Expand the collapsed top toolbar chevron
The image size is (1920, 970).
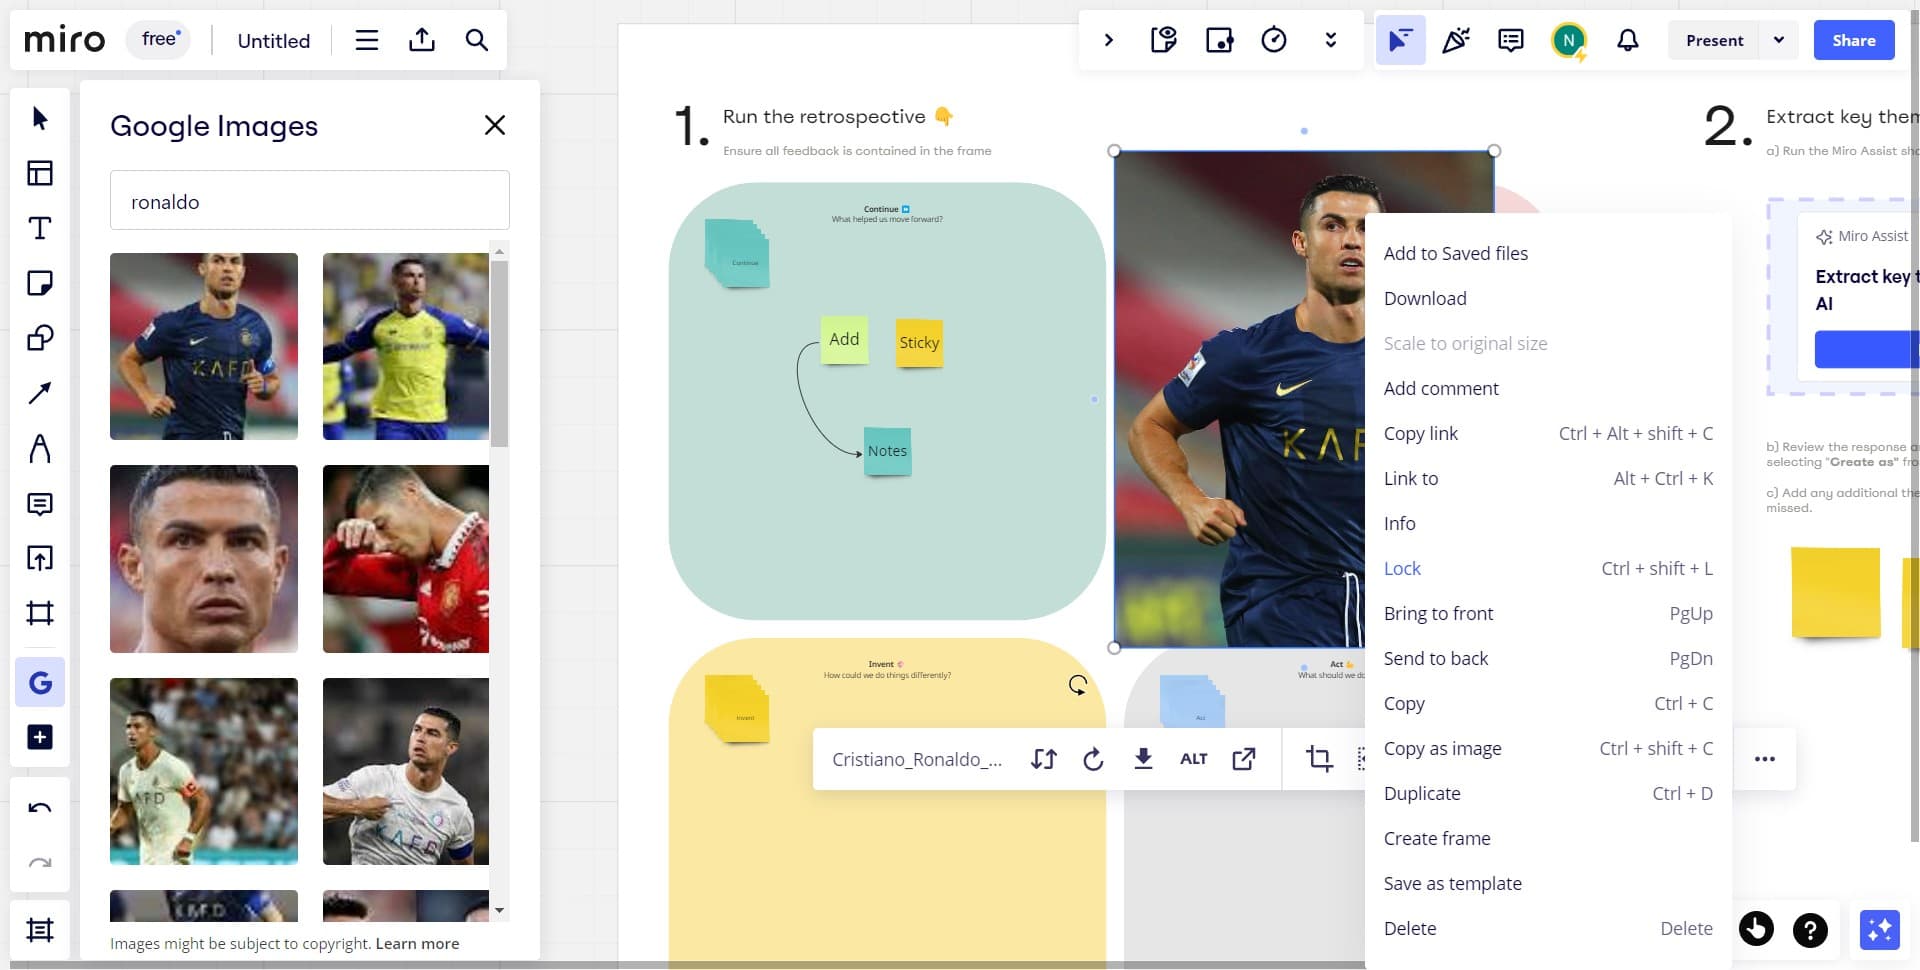[1108, 40]
